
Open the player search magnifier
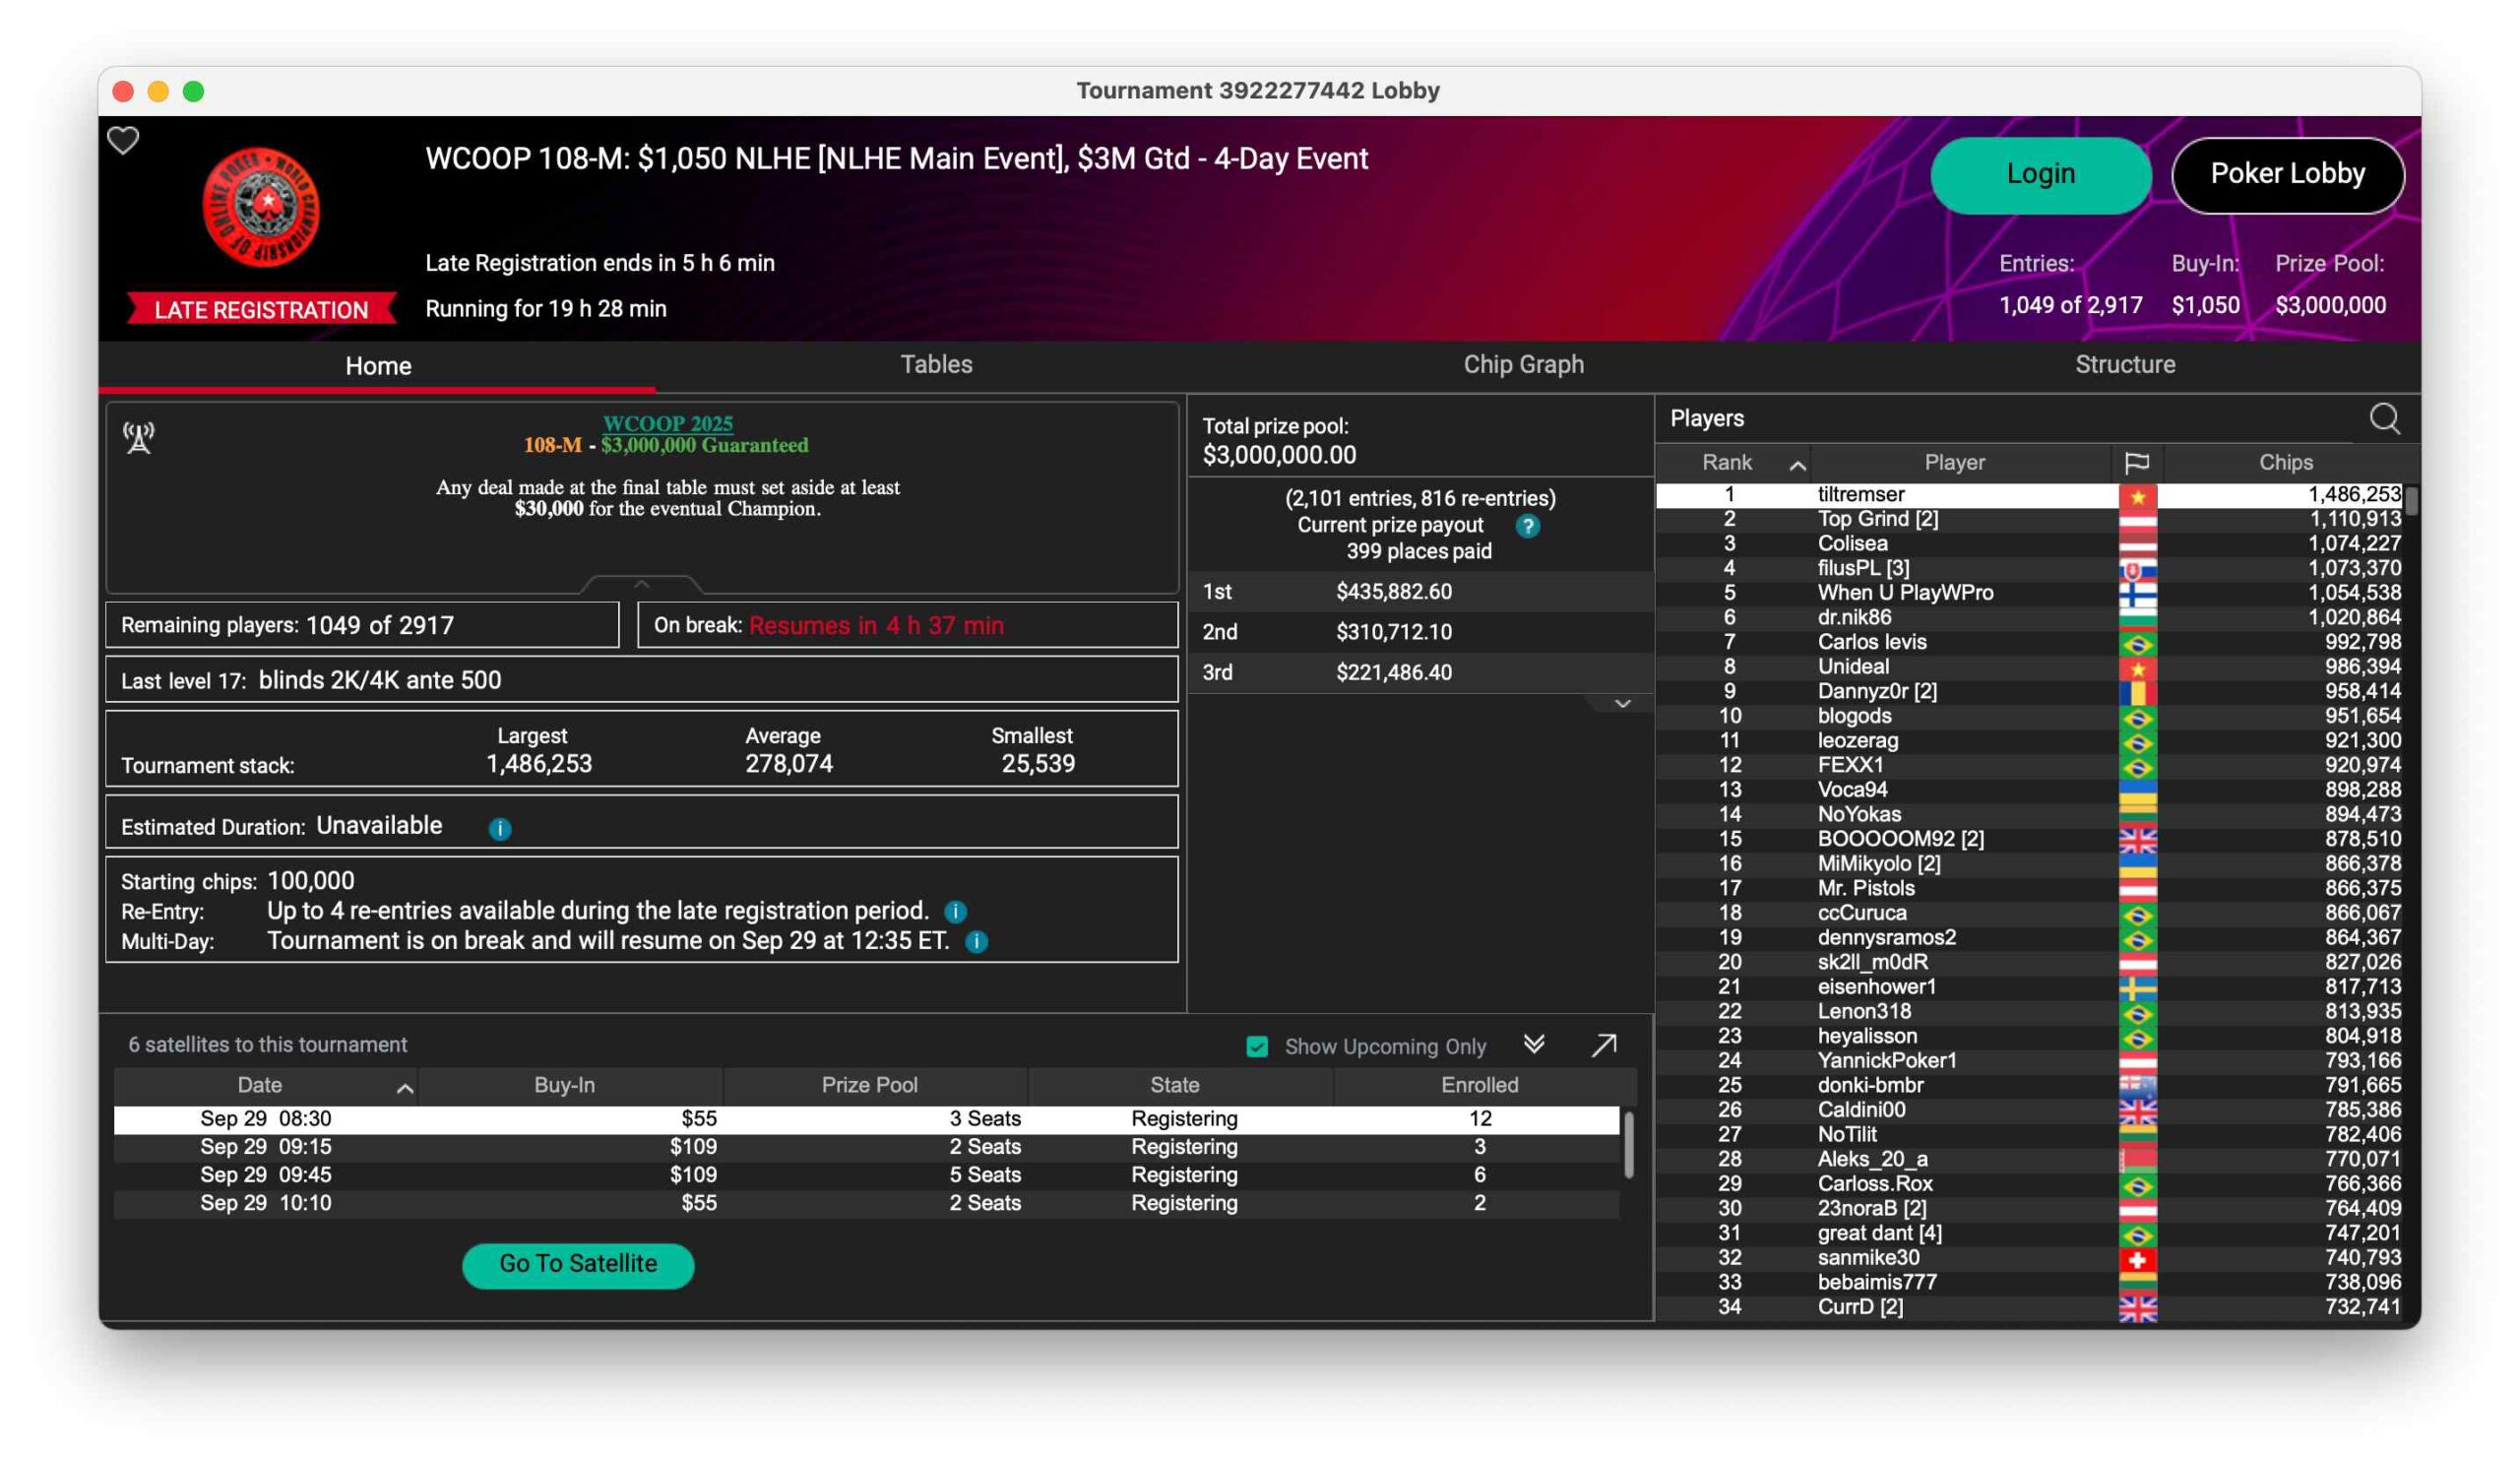2384,418
